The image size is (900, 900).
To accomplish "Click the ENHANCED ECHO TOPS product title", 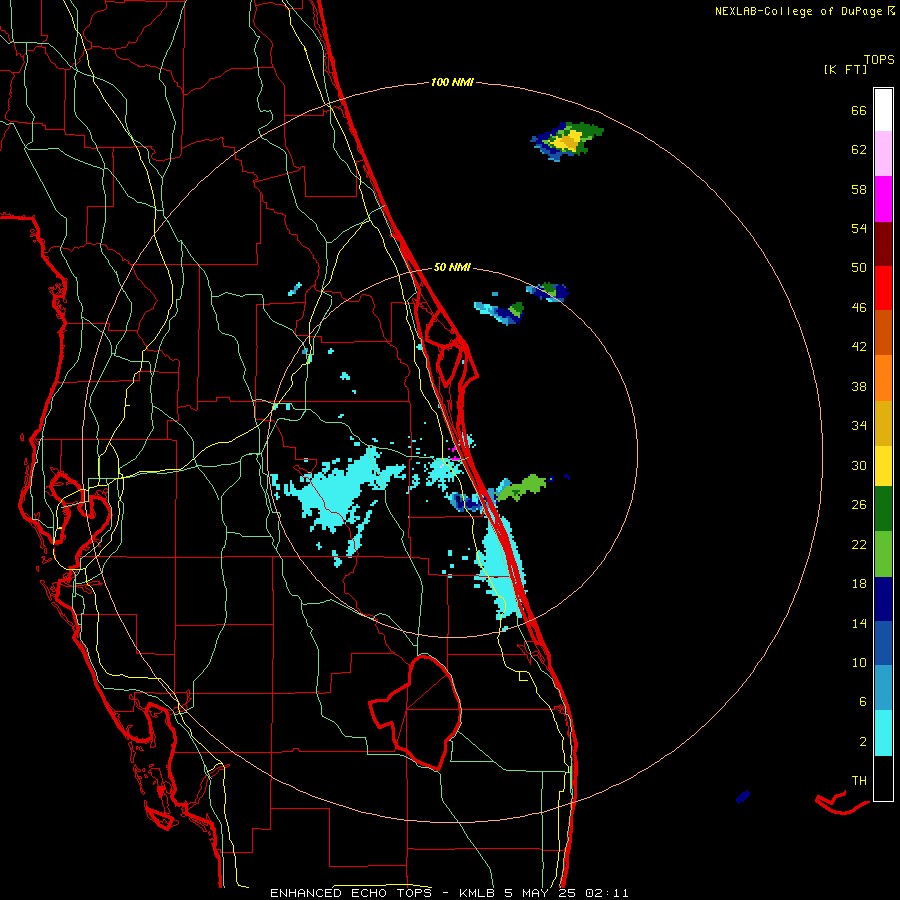I will (x=351, y=893).
